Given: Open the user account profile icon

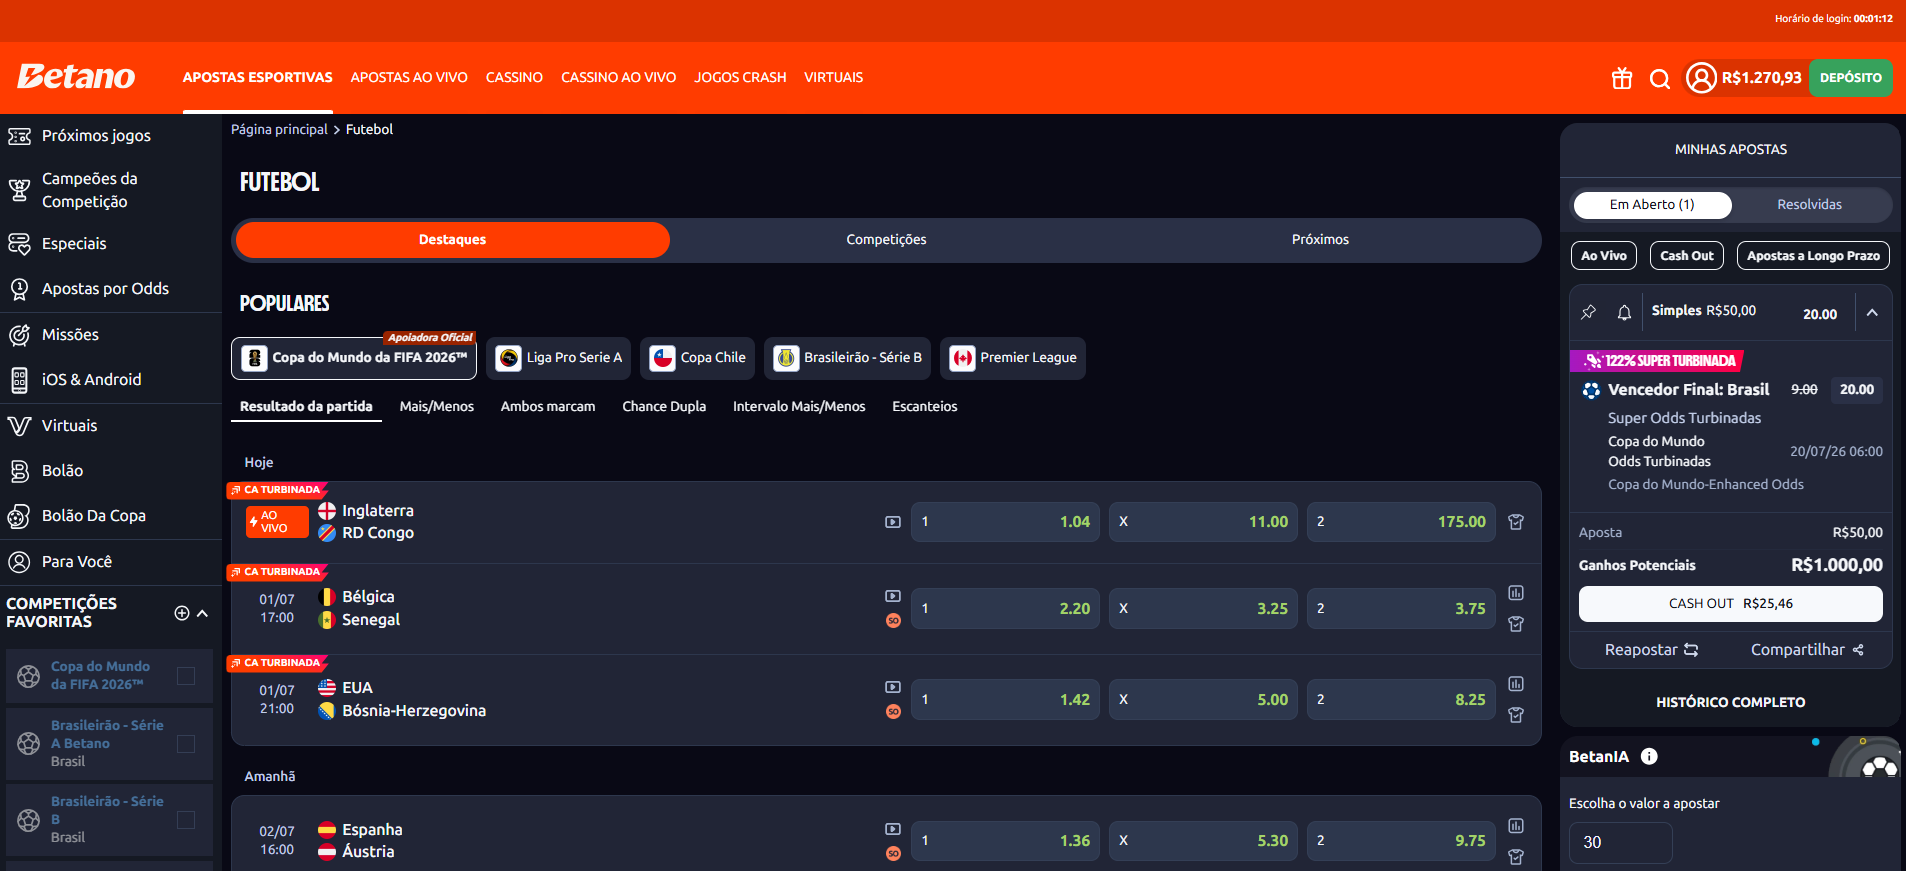Looking at the screenshot, I should point(1701,77).
